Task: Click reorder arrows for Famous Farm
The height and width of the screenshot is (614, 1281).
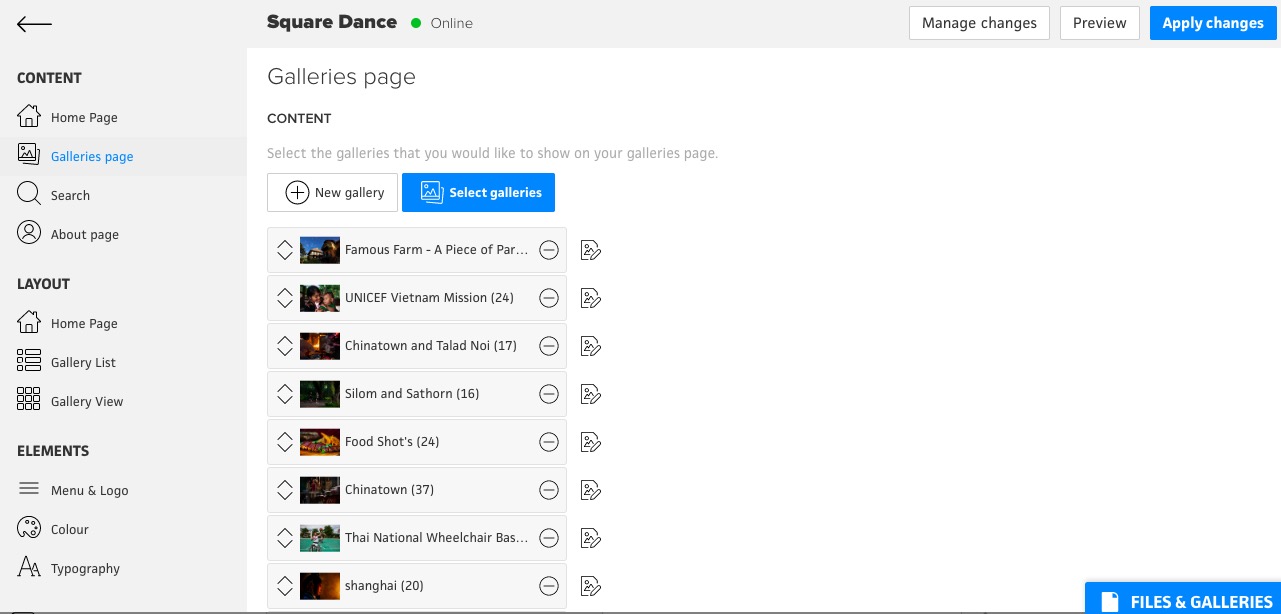Action: pyautogui.click(x=284, y=250)
